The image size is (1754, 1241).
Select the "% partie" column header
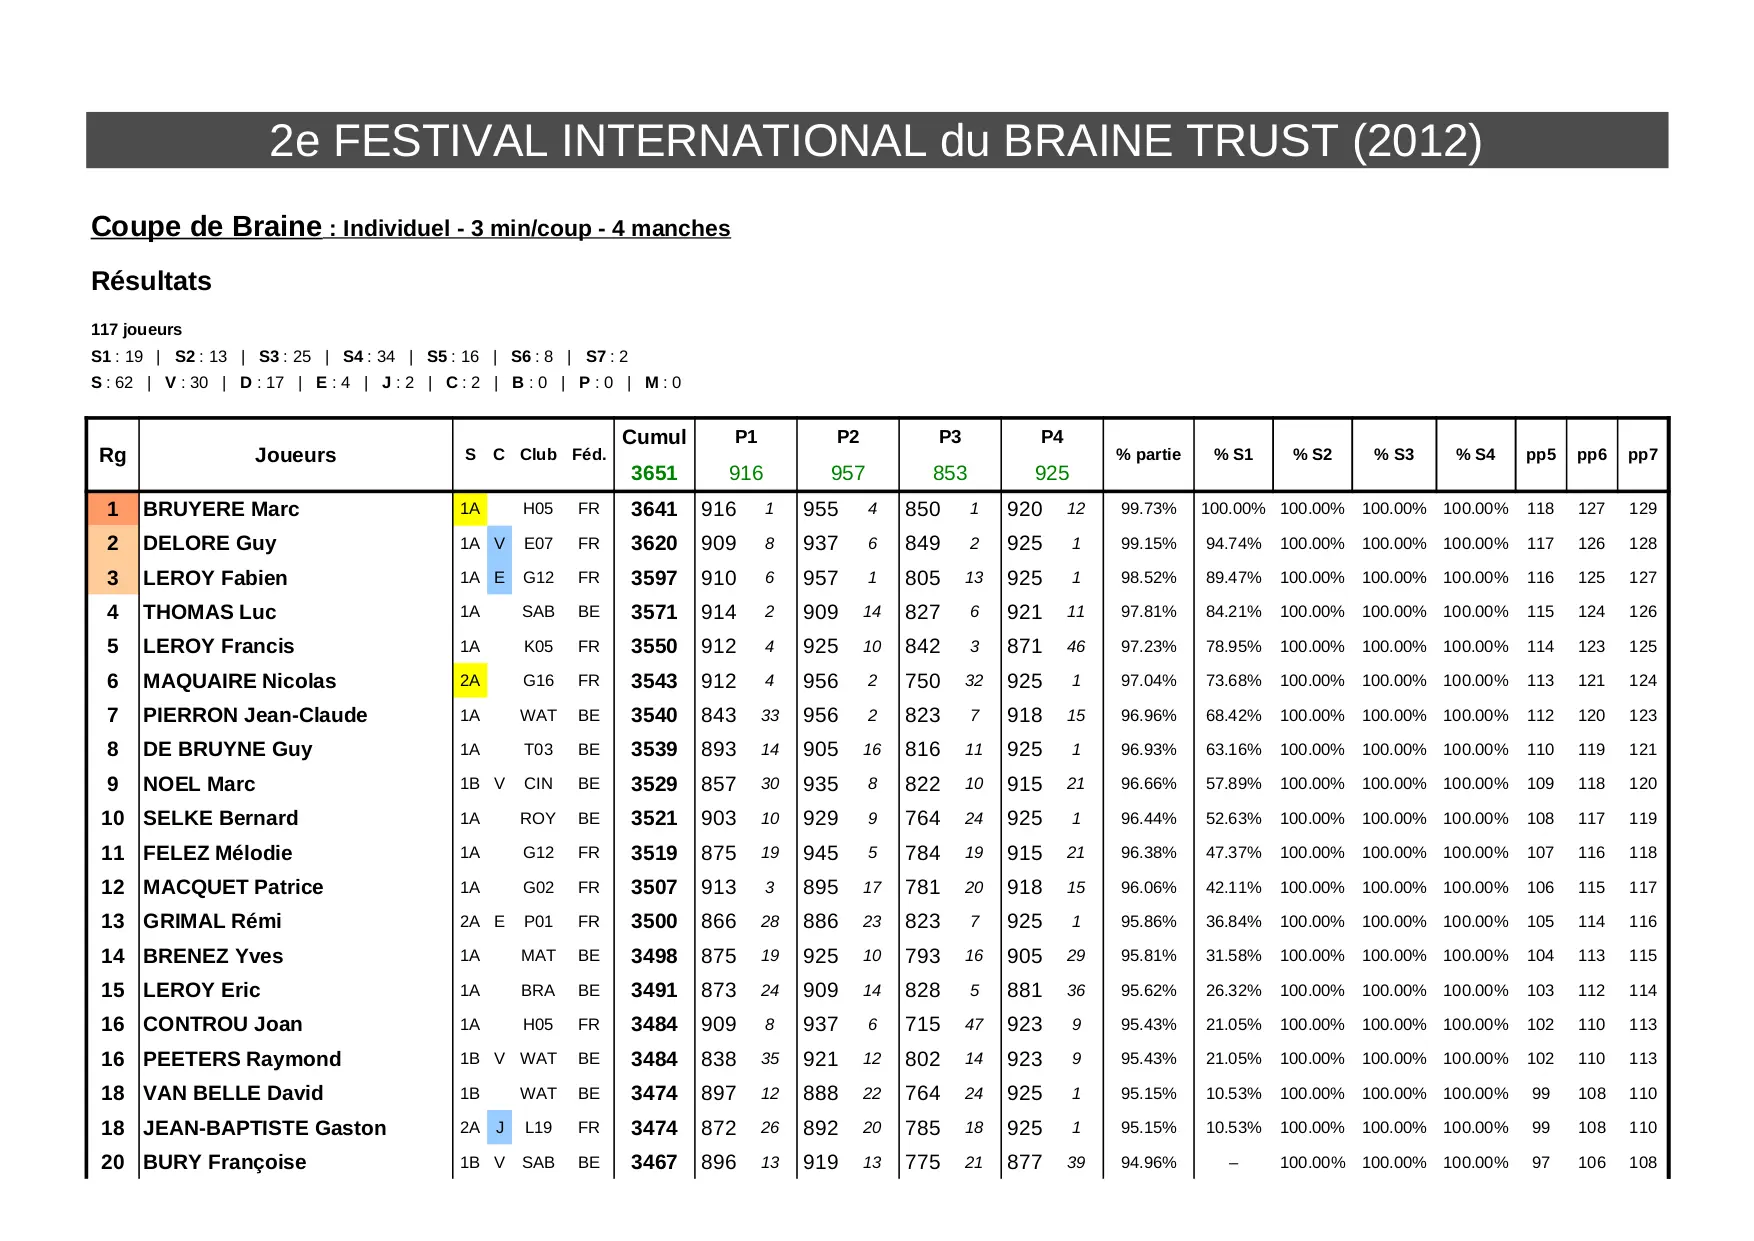tap(1148, 455)
